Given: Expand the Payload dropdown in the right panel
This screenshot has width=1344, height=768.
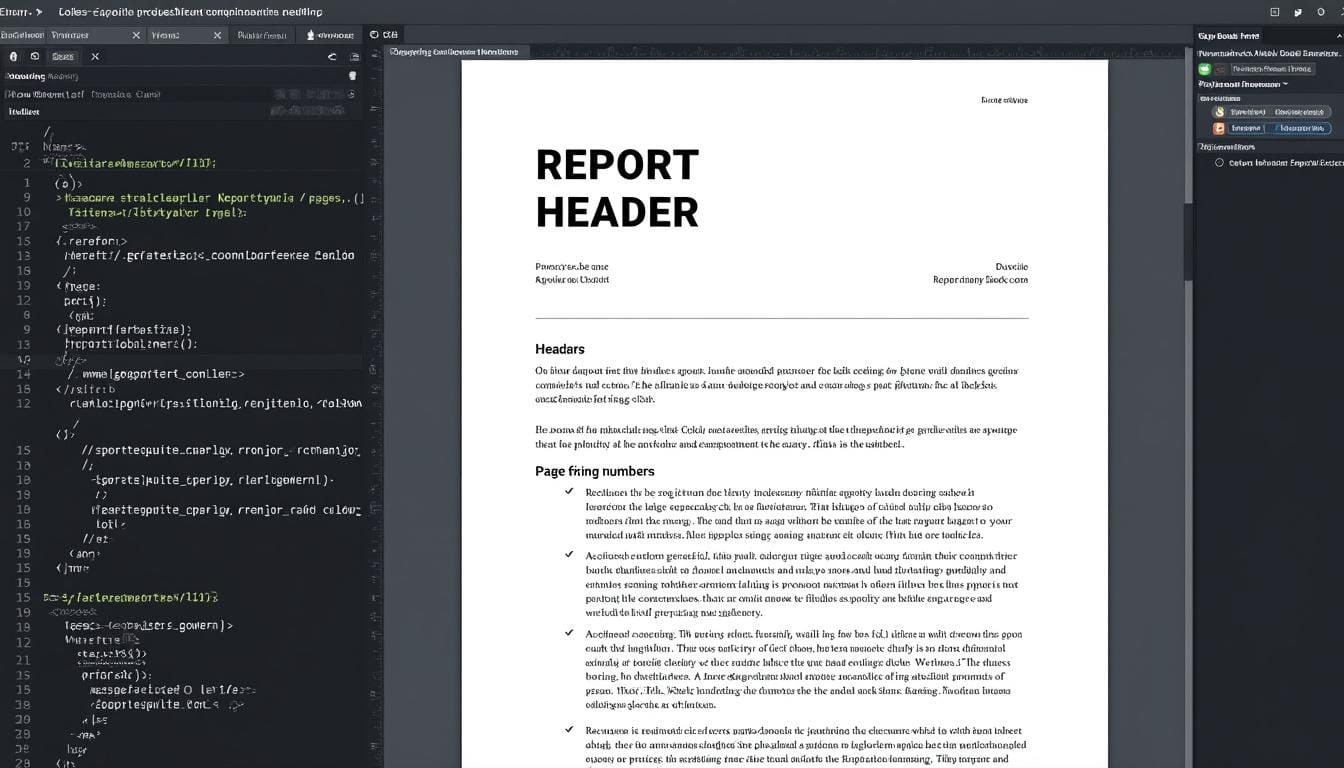Looking at the screenshot, I should [x=1285, y=84].
